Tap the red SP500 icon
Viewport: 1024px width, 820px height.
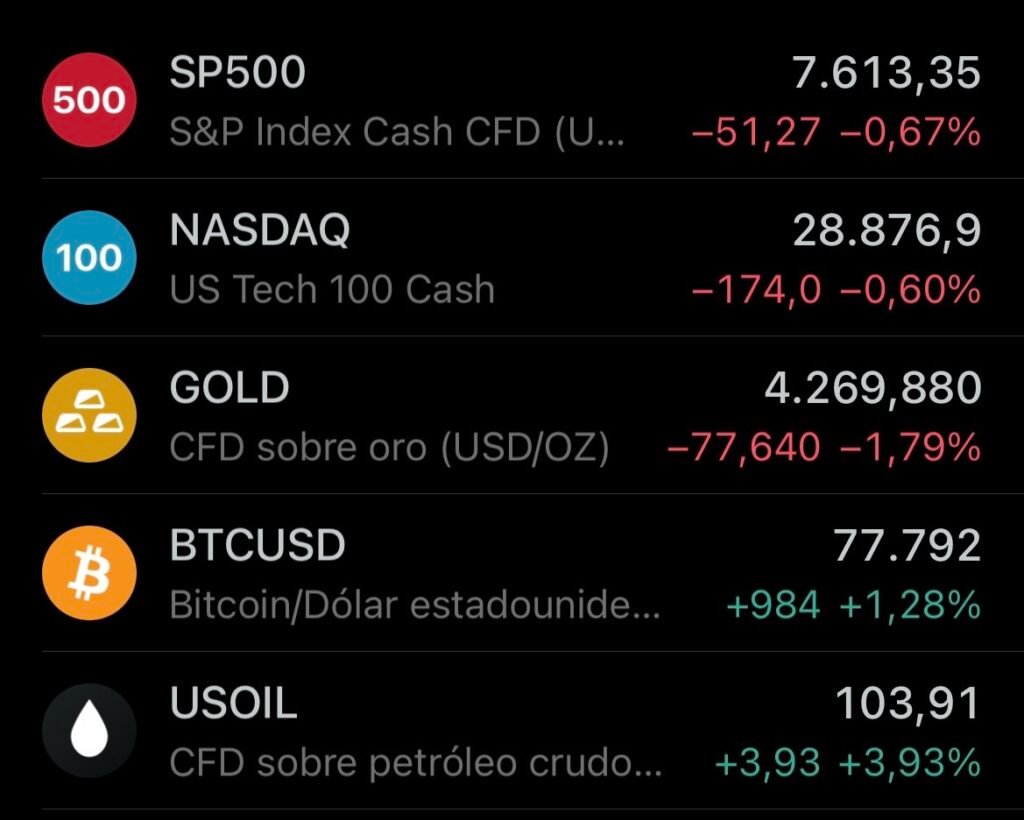[89, 100]
